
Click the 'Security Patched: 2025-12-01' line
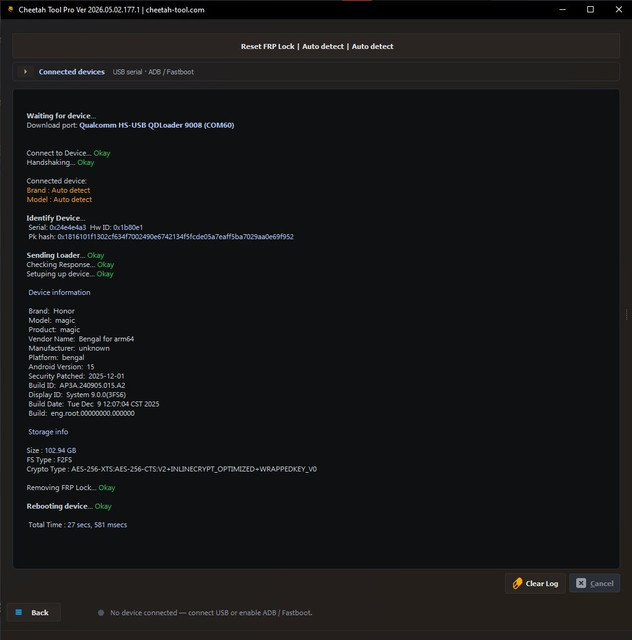(x=76, y=376)
